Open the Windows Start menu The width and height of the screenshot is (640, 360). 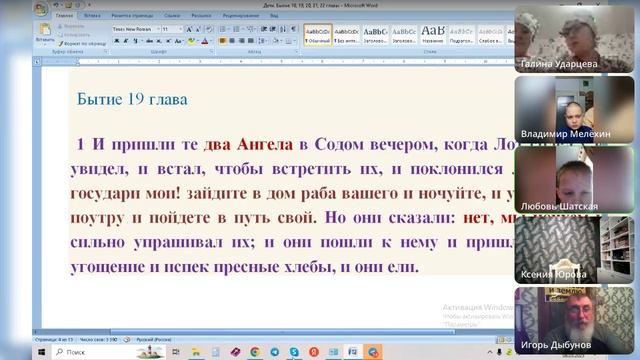coord(41,352)
